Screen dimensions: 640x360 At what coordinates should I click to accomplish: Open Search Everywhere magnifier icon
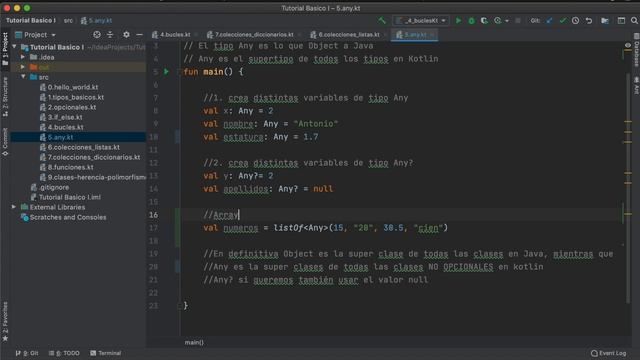pyautogui.click(x=634, y=20)
